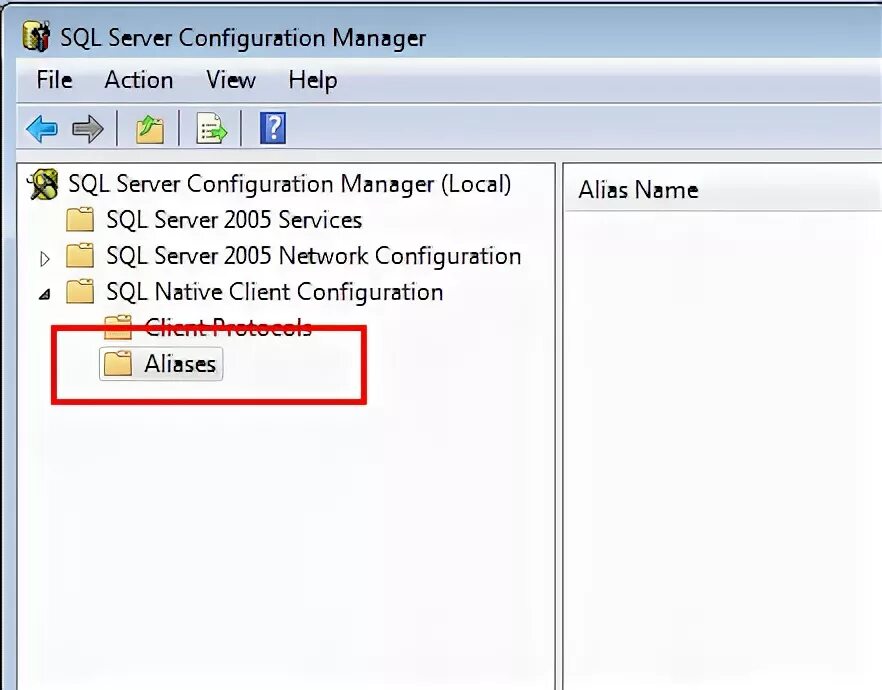Select Client Protocols tree item
The width and height of the screenshot is (882, 690).
click(x=228, y=327)
